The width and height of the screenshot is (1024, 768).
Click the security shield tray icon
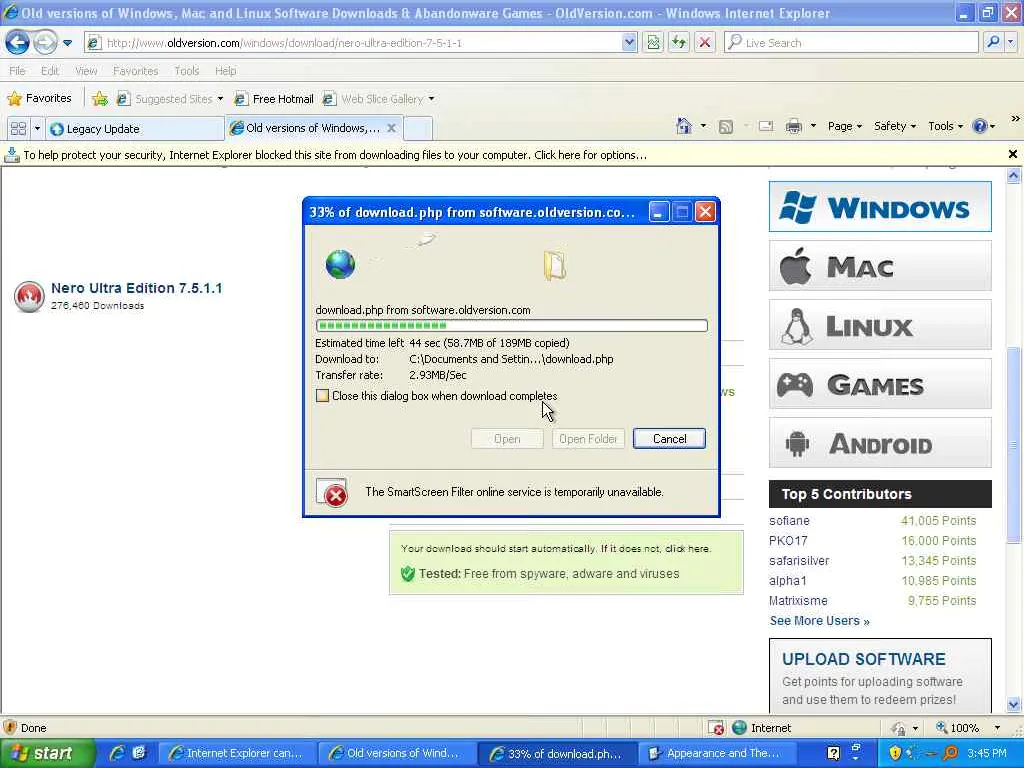click(x=895, y=753)
